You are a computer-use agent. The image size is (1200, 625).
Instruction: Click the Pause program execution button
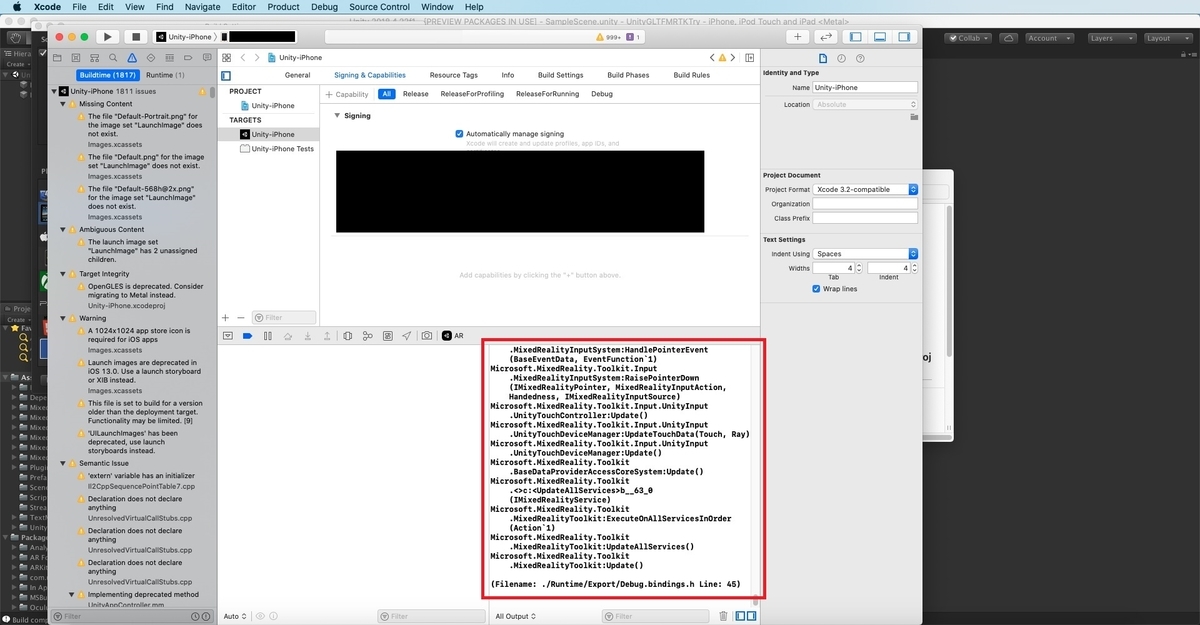pos(268,336)
